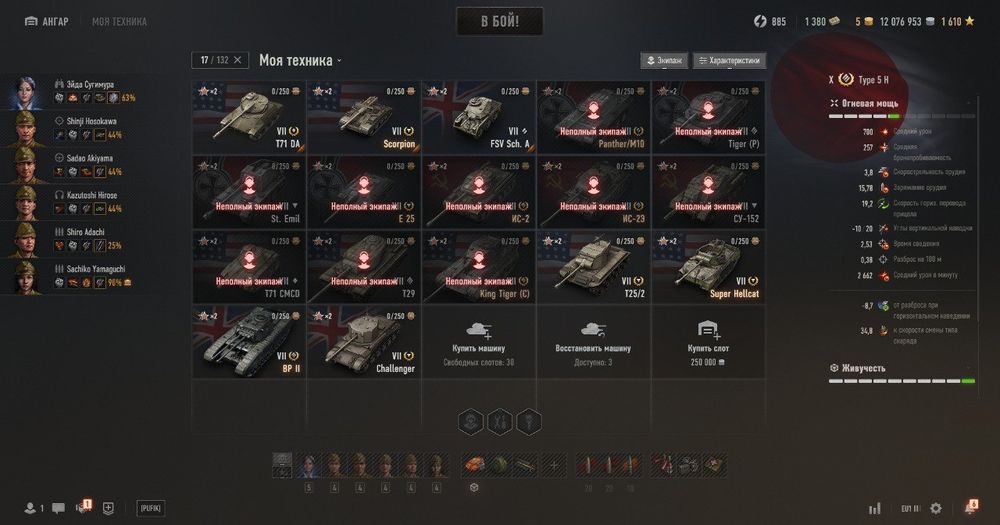The width and height of the screenshot is (1000, 525).
Task: Click Купить слот for 250 000
Action: coord(708,343)
